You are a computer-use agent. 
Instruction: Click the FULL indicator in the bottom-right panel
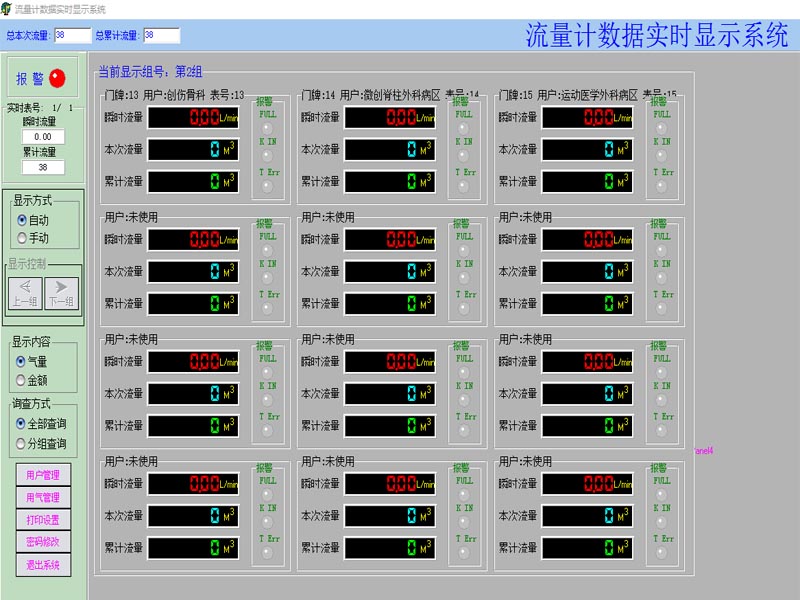point(662,494)
